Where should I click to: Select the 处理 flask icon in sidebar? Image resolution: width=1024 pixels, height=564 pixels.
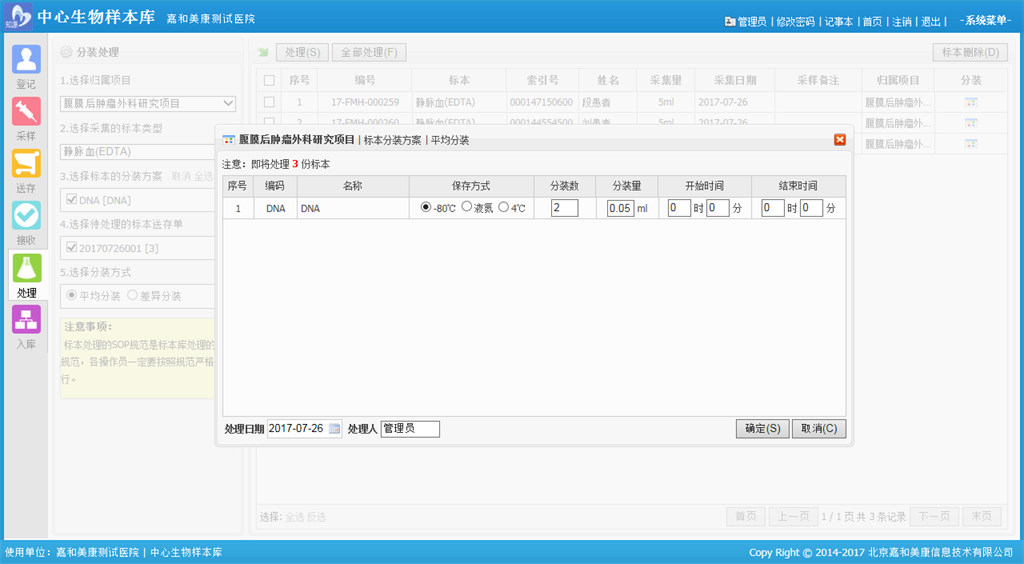tap(26, 269)
